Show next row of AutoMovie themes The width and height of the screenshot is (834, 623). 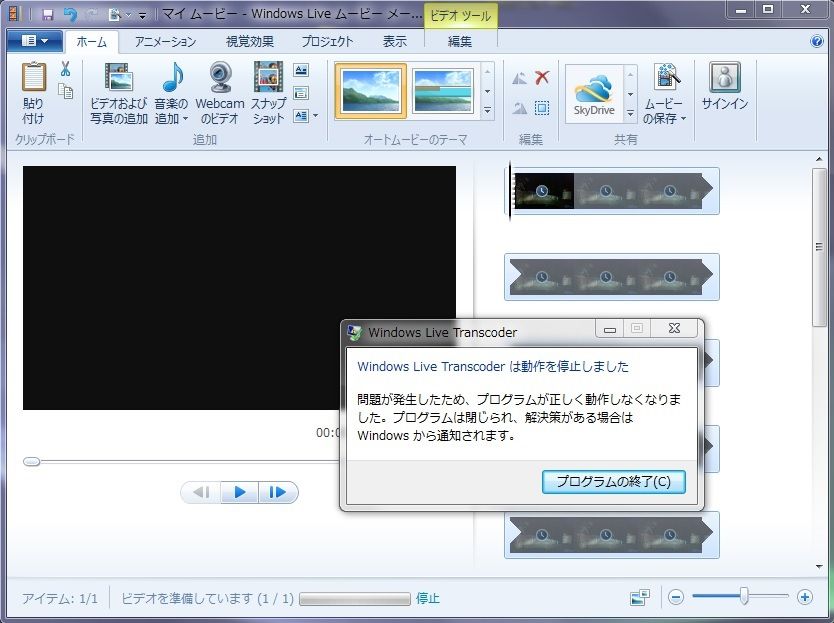coord(487,92)
